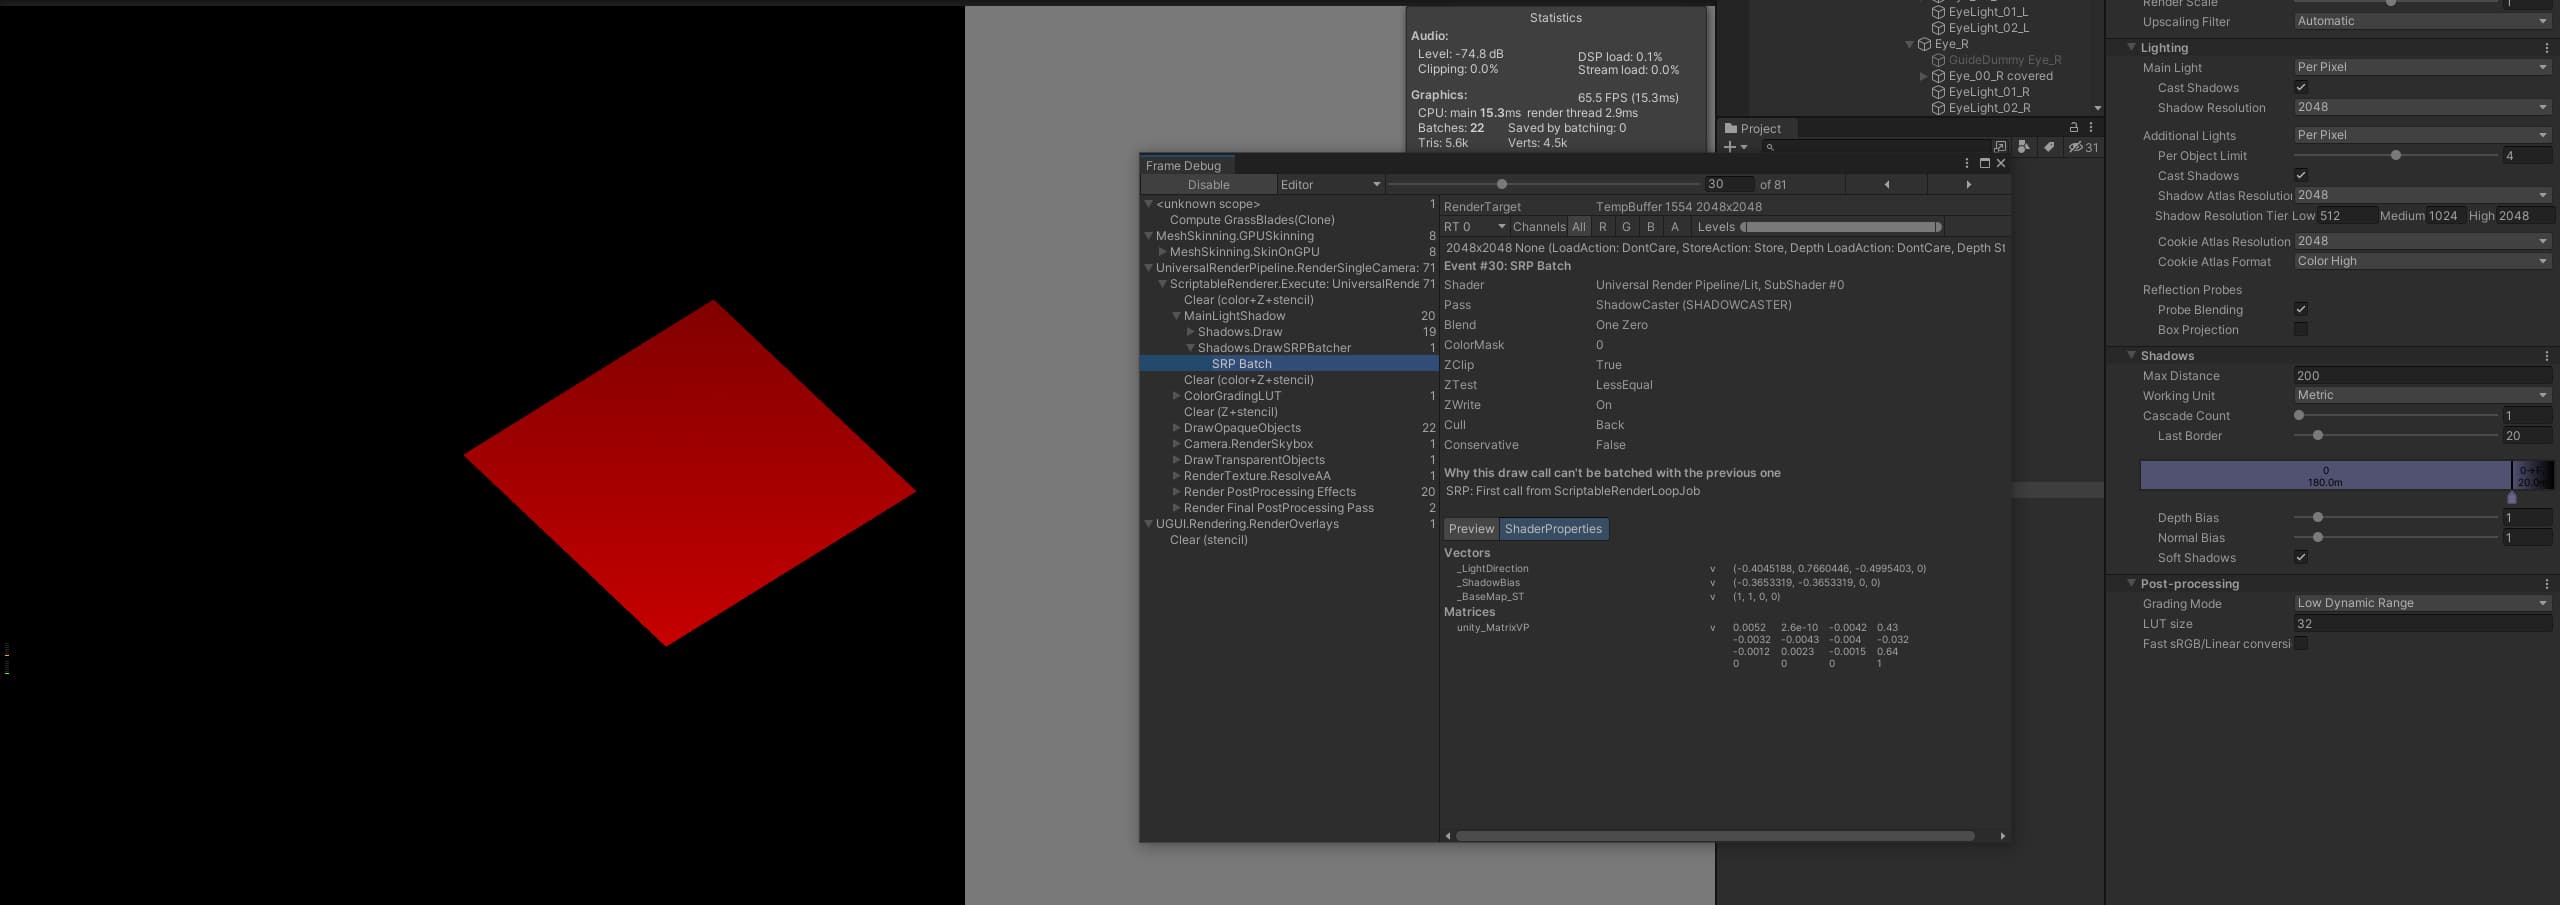Click the Project tab folder icon

[x=1731, y=129]
